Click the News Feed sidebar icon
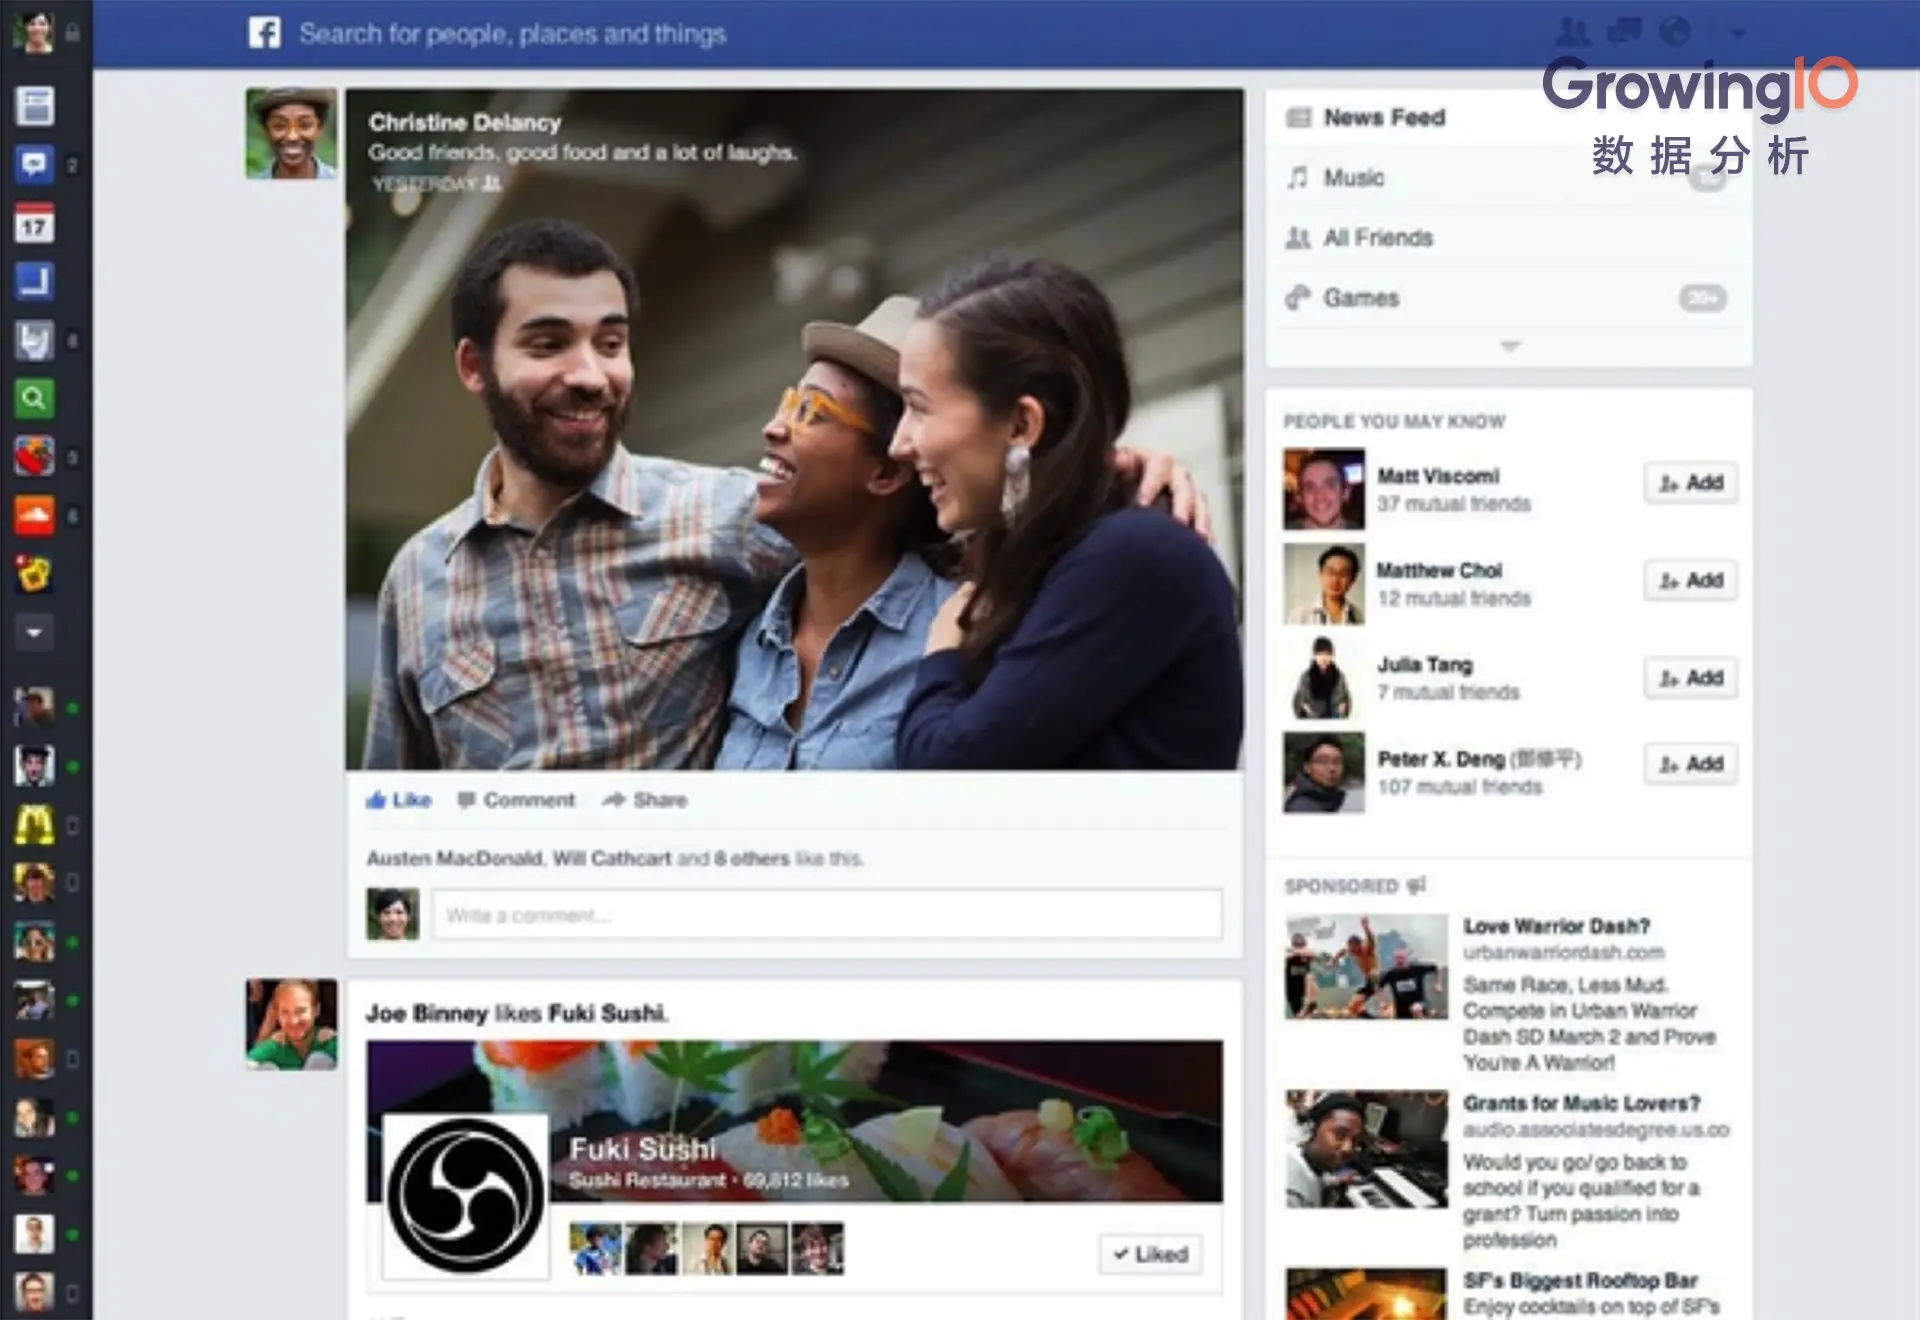This screenshot has width=1920, height=1320. coord(34,106)
